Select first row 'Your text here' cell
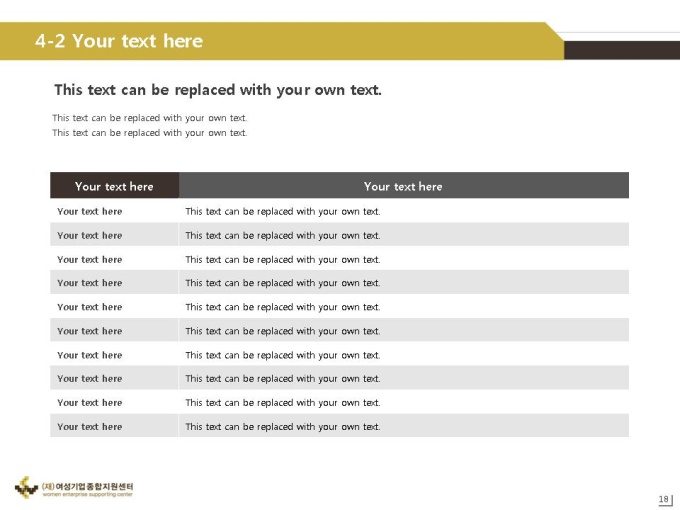 [x=114, y=211]
